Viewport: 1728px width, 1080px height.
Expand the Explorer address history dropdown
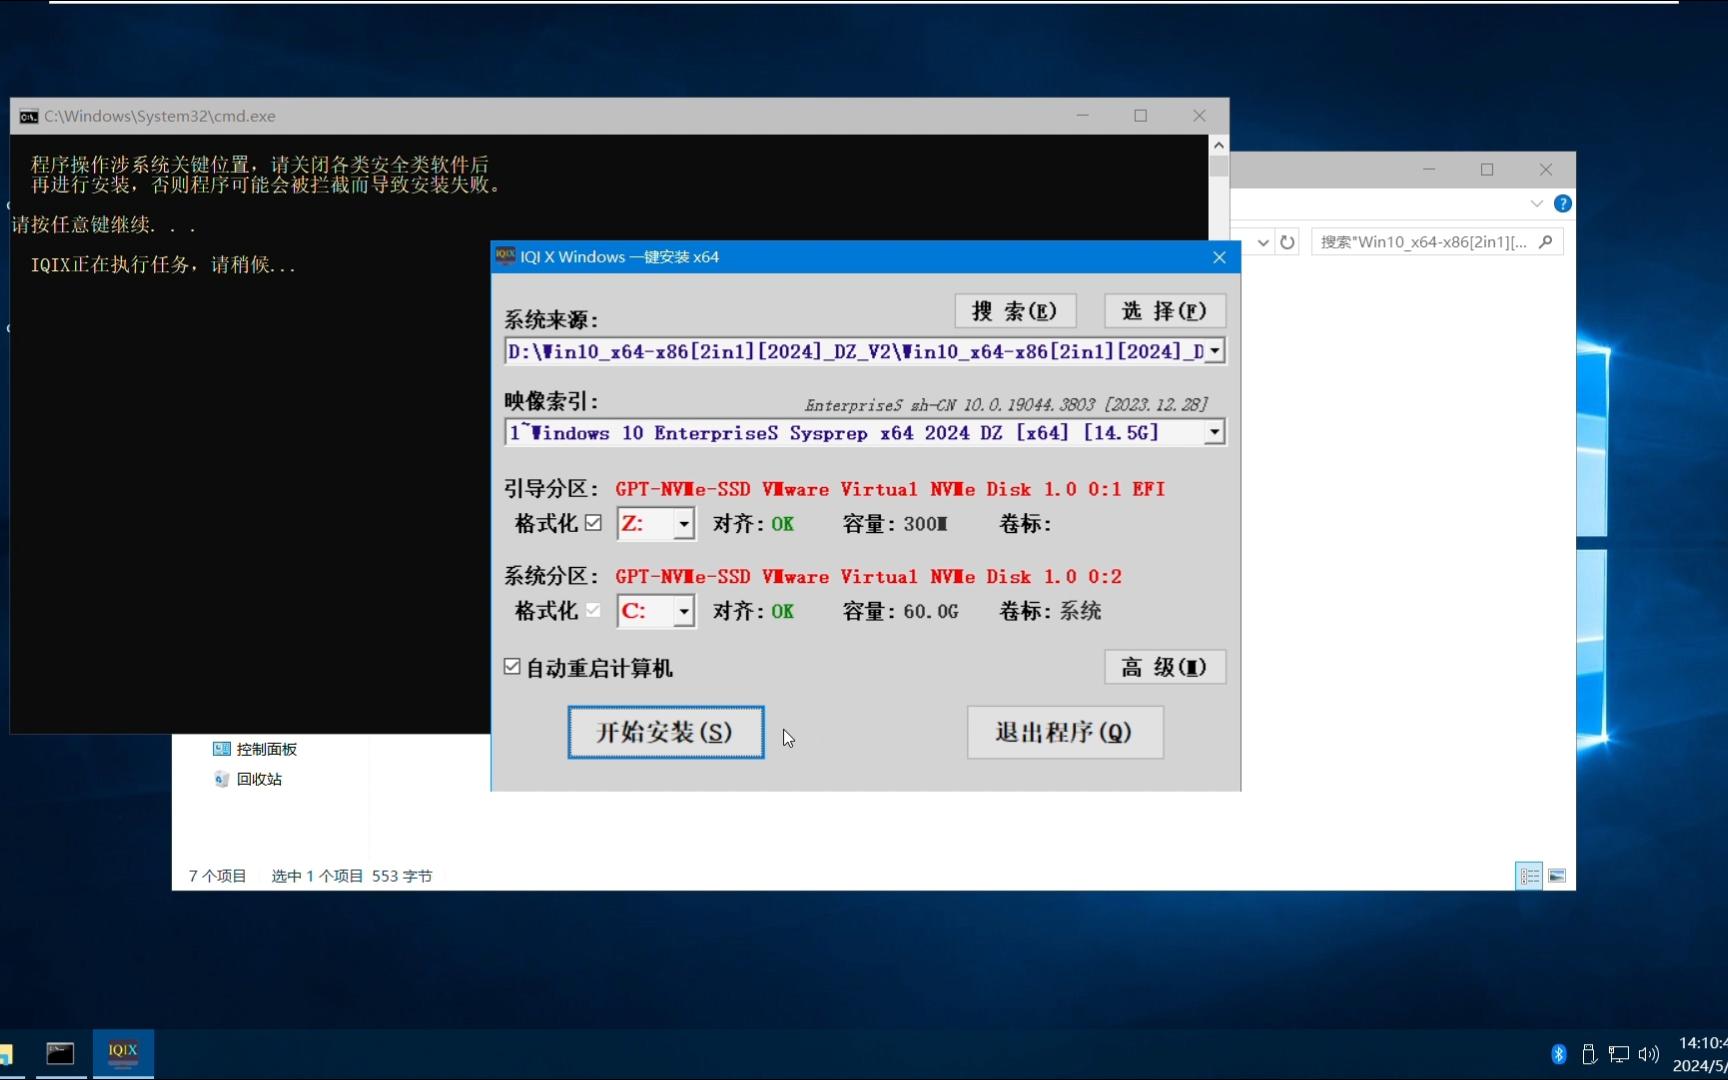click(x=1263, y=242)
